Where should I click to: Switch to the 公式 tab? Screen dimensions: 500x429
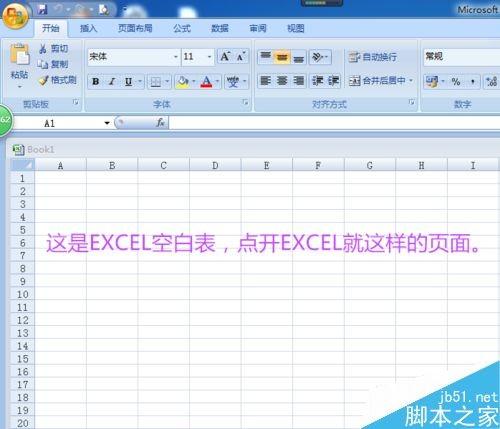(x=182, y=28)
